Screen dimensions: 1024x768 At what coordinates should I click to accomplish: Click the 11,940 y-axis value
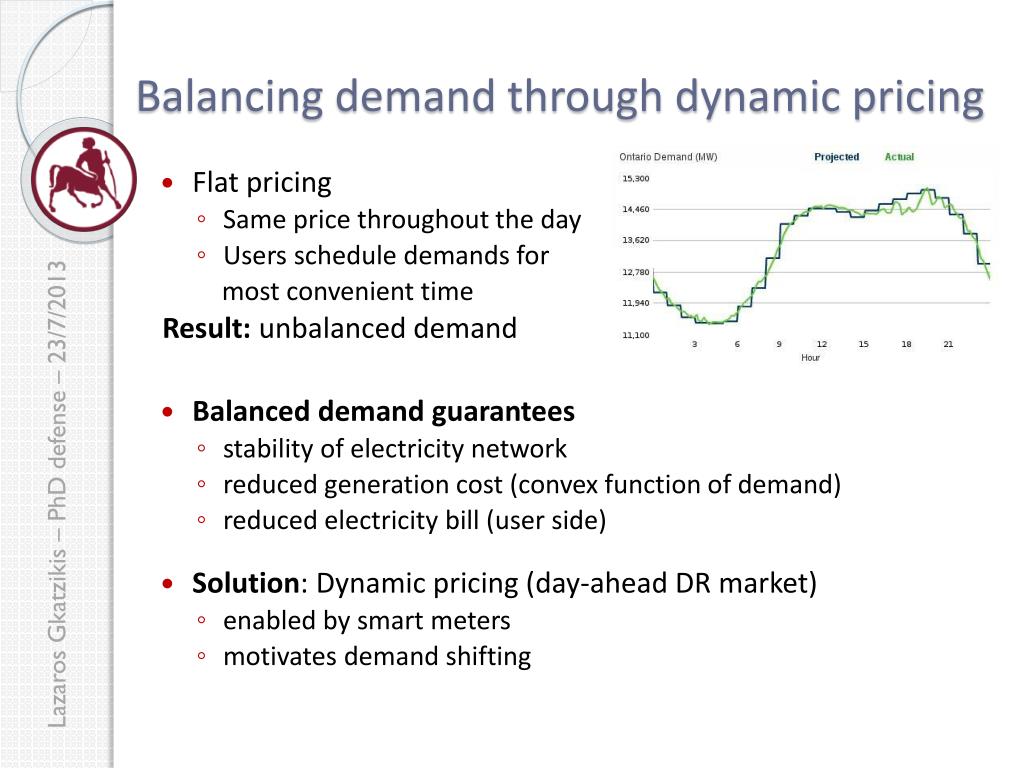635,303
